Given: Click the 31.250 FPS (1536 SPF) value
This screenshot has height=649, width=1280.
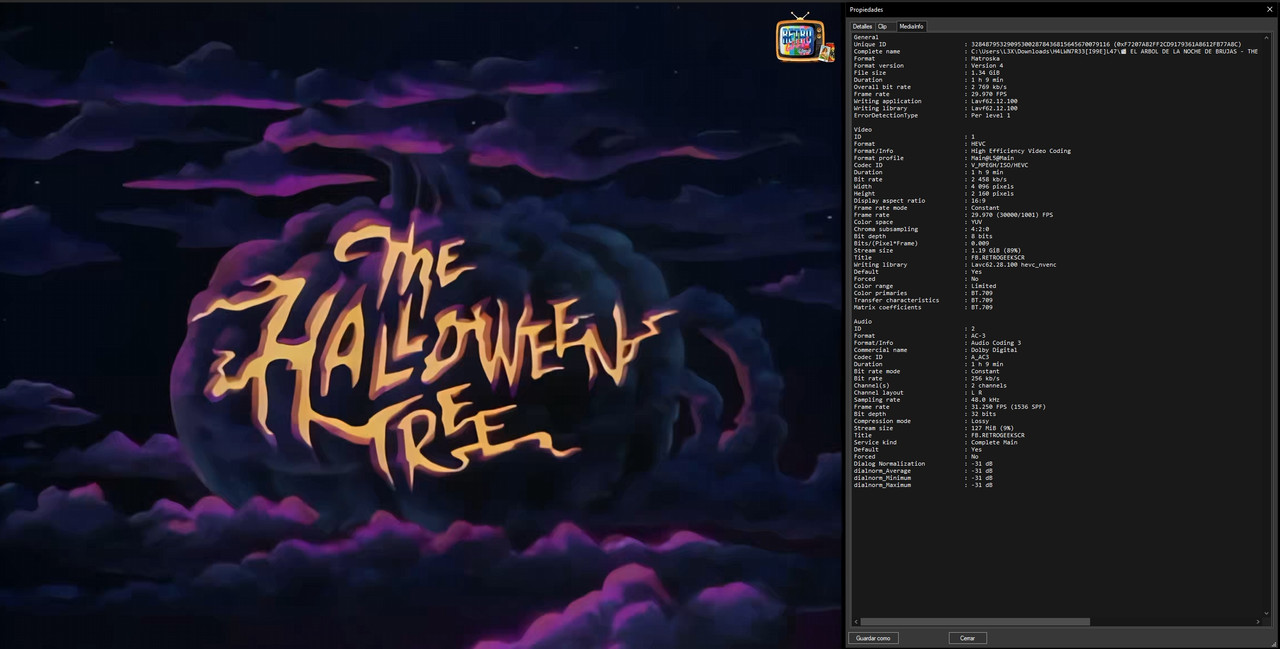Looking at the screenshot, I should pos(1006,406).
